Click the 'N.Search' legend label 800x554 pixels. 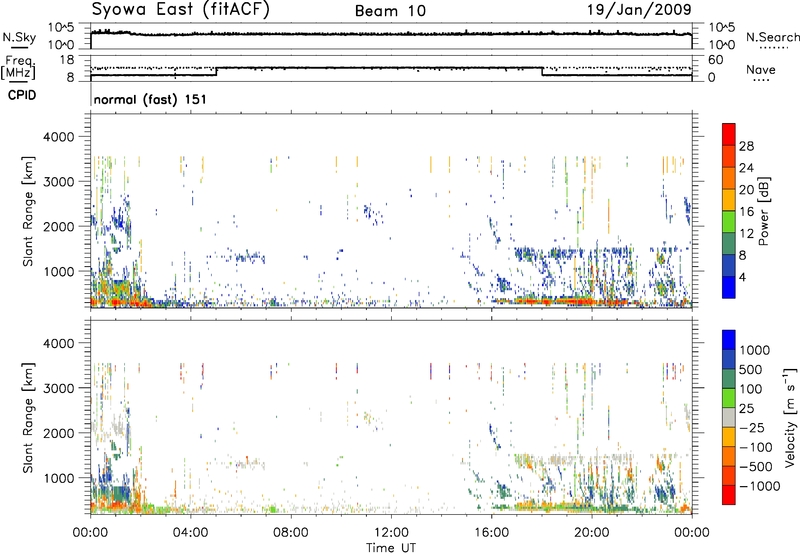click(773, 37)
